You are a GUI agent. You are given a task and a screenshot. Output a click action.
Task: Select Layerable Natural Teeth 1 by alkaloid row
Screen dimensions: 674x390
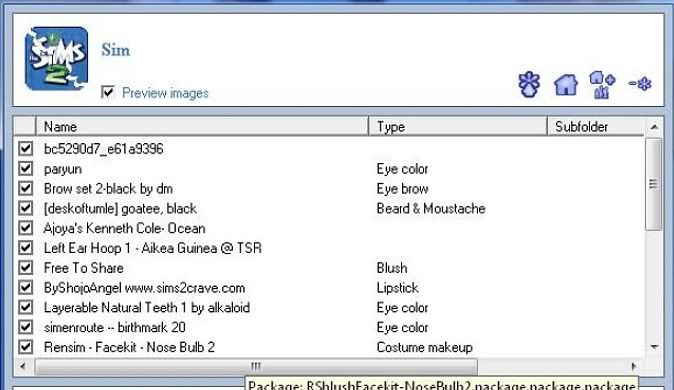coord(147,307)
